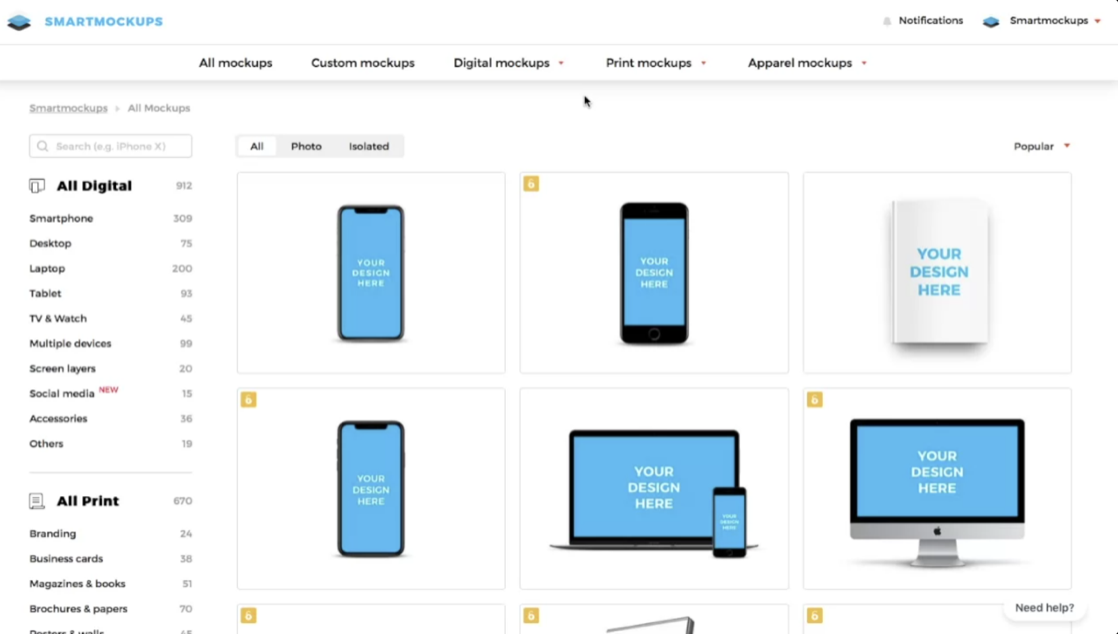The width and height of the screenshot is (1118, 634).
Task: Click the Need help? button
Action: click(1045, 608)
